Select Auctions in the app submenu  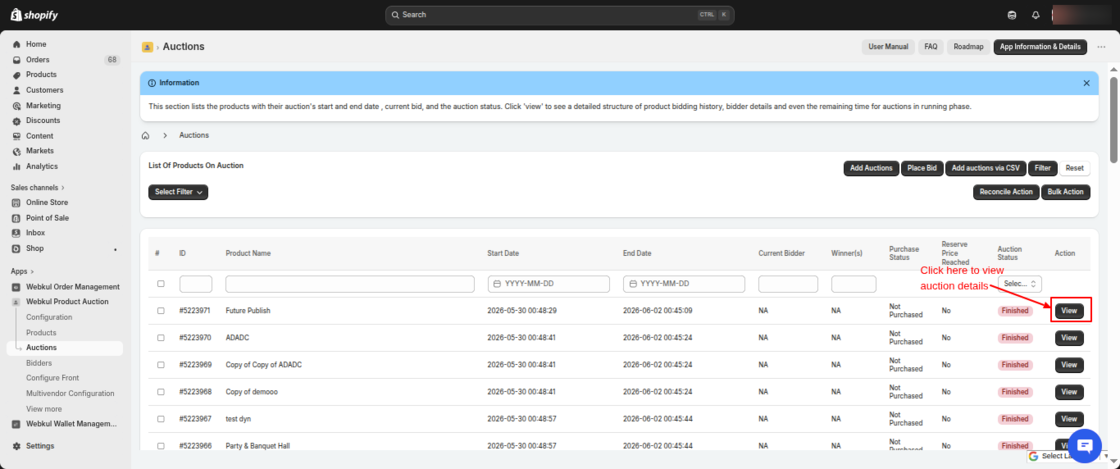click(x=41, y=348)
